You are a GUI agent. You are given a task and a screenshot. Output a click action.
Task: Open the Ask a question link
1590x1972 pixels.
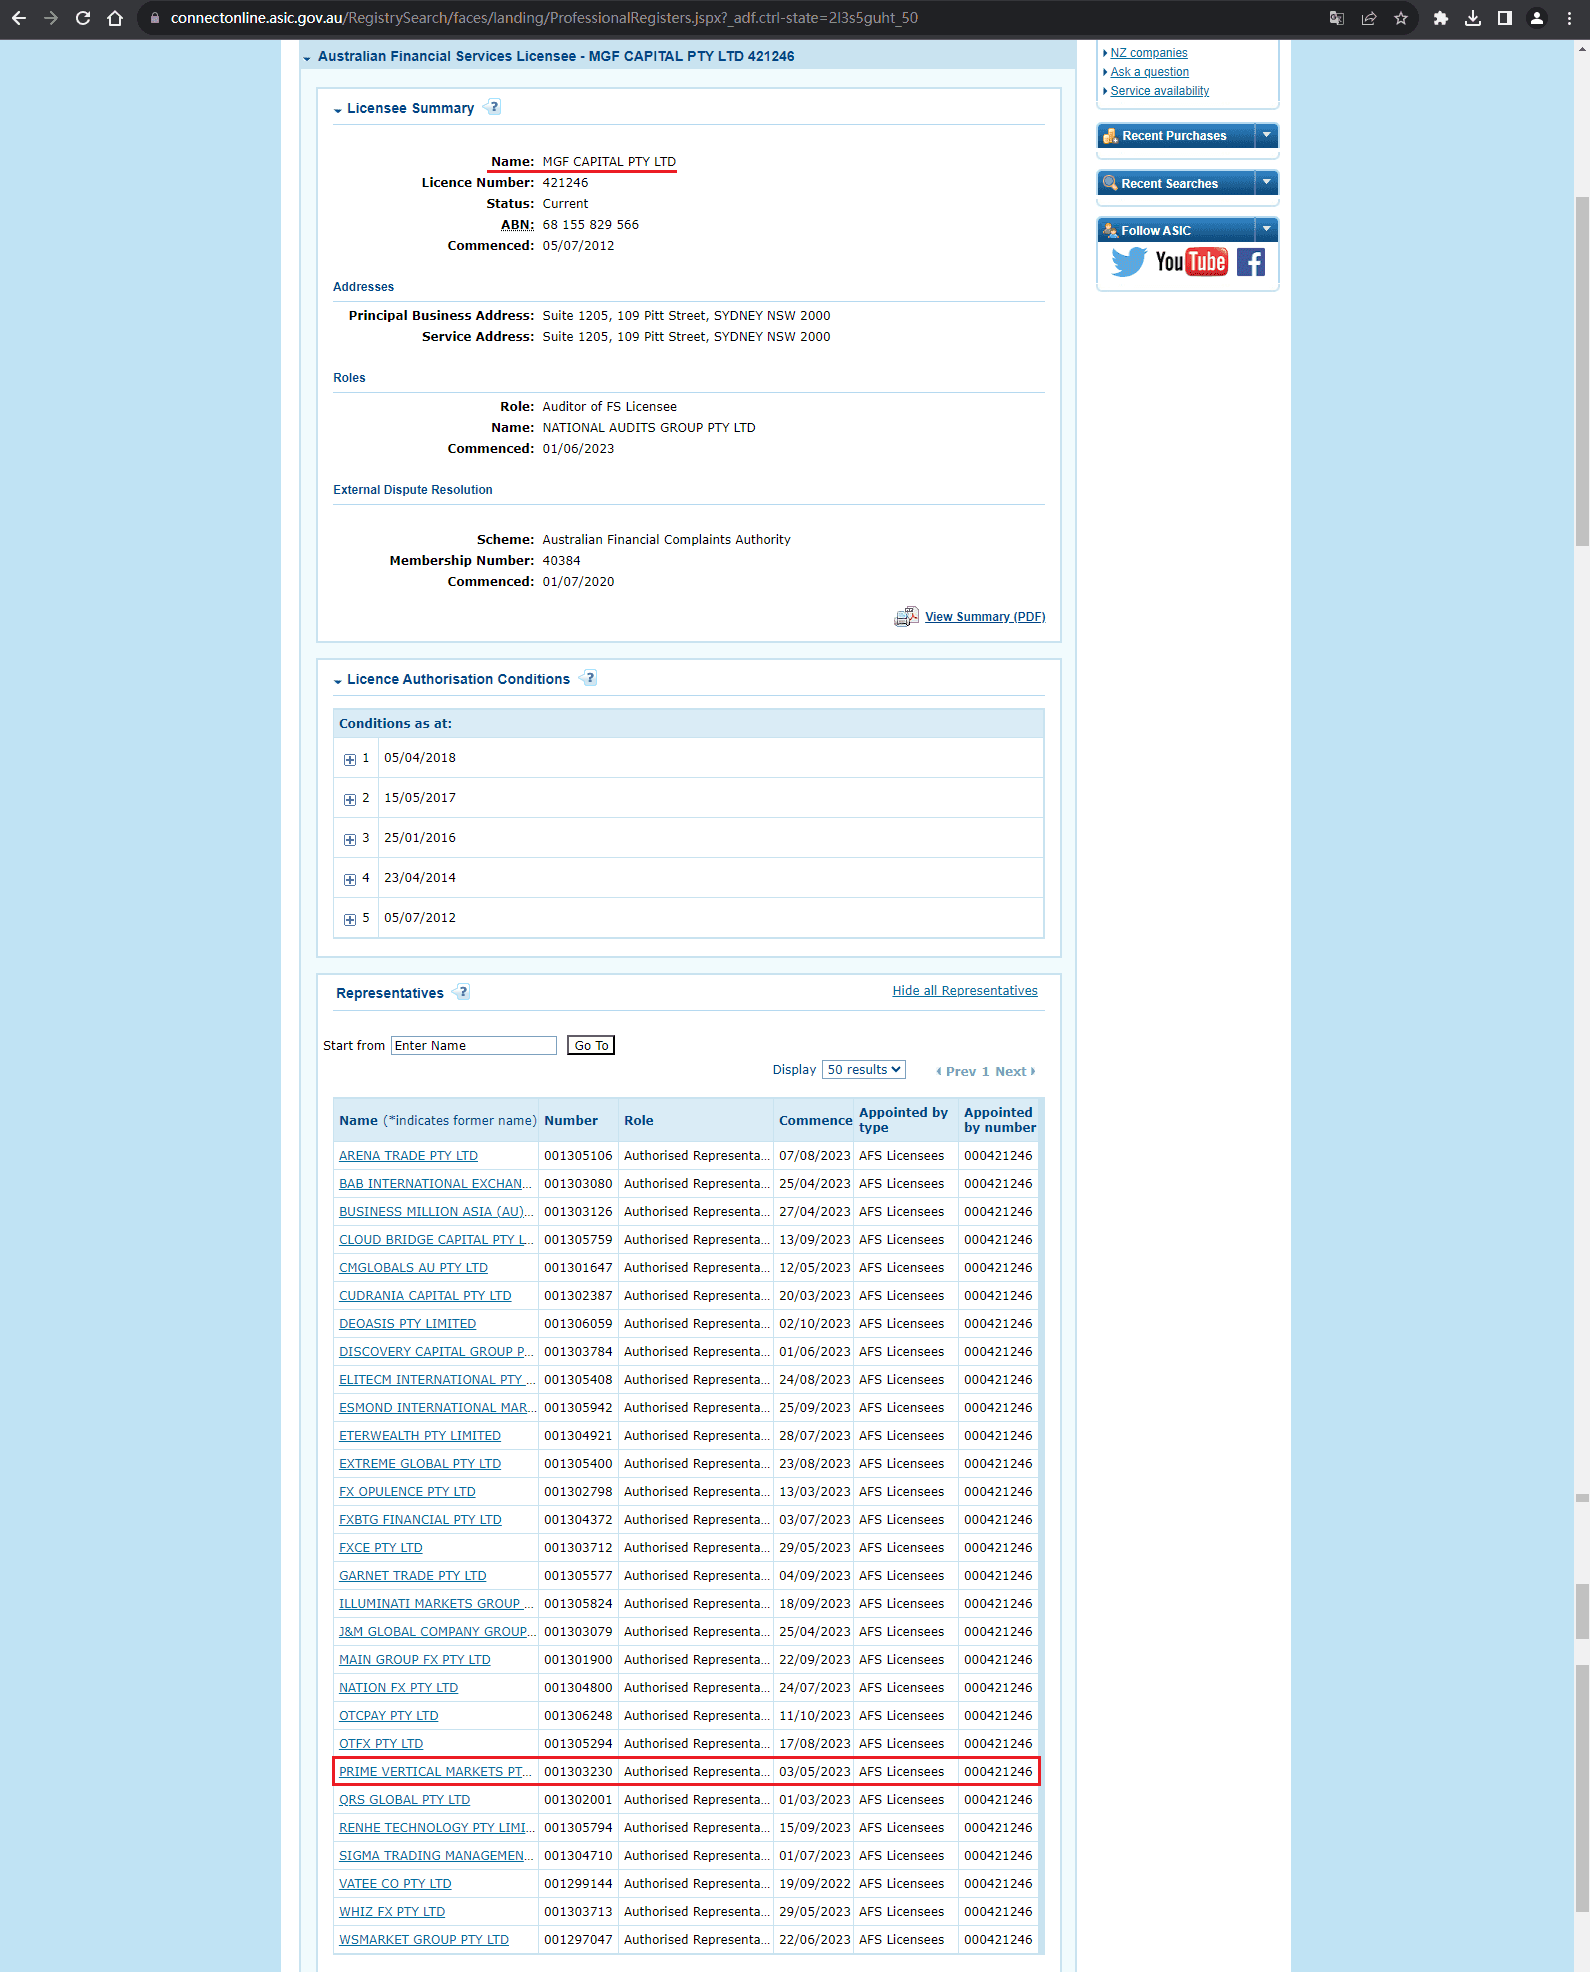pyautogui.click(x=1150, y=72)
